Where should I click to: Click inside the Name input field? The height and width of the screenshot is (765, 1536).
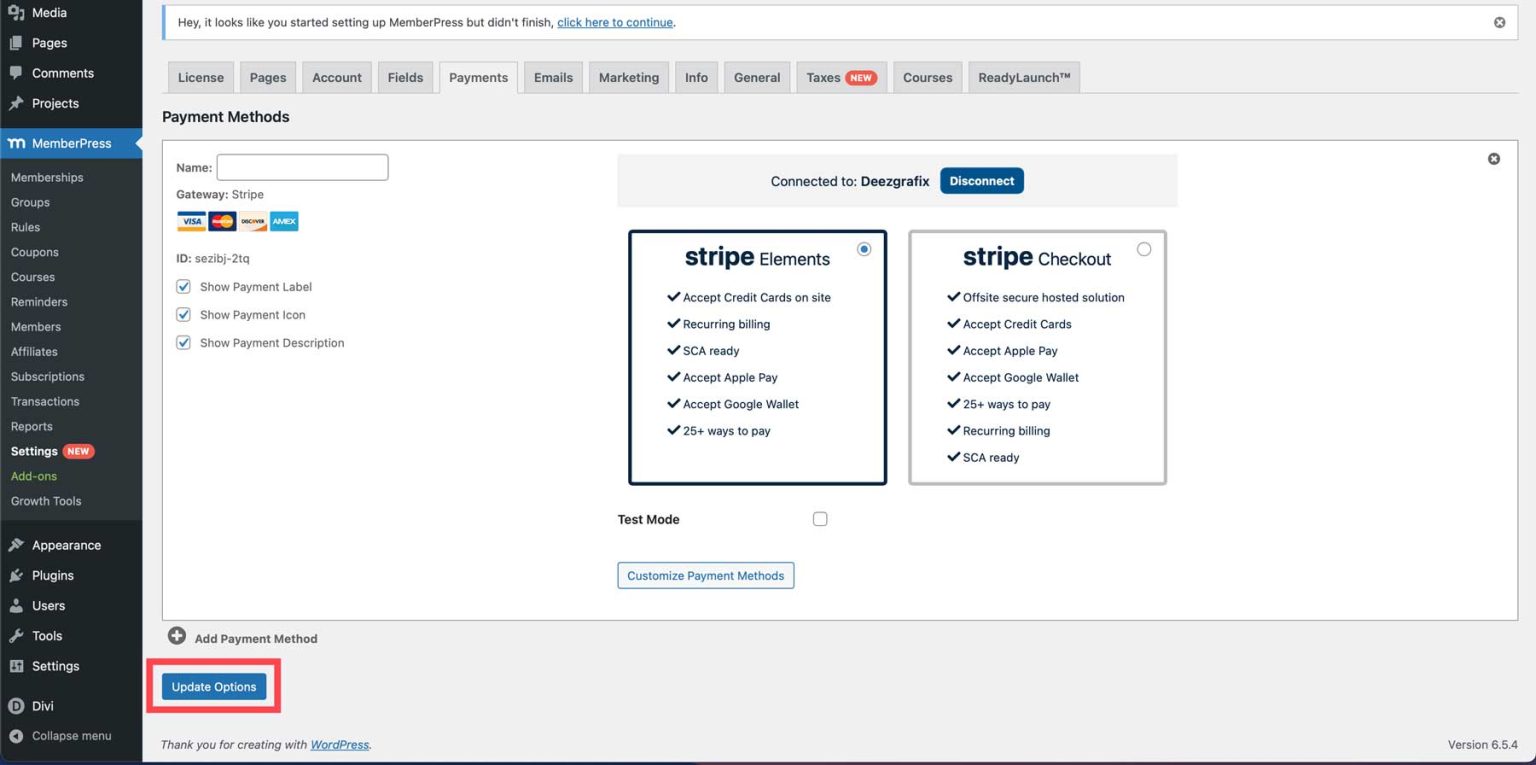302,167
